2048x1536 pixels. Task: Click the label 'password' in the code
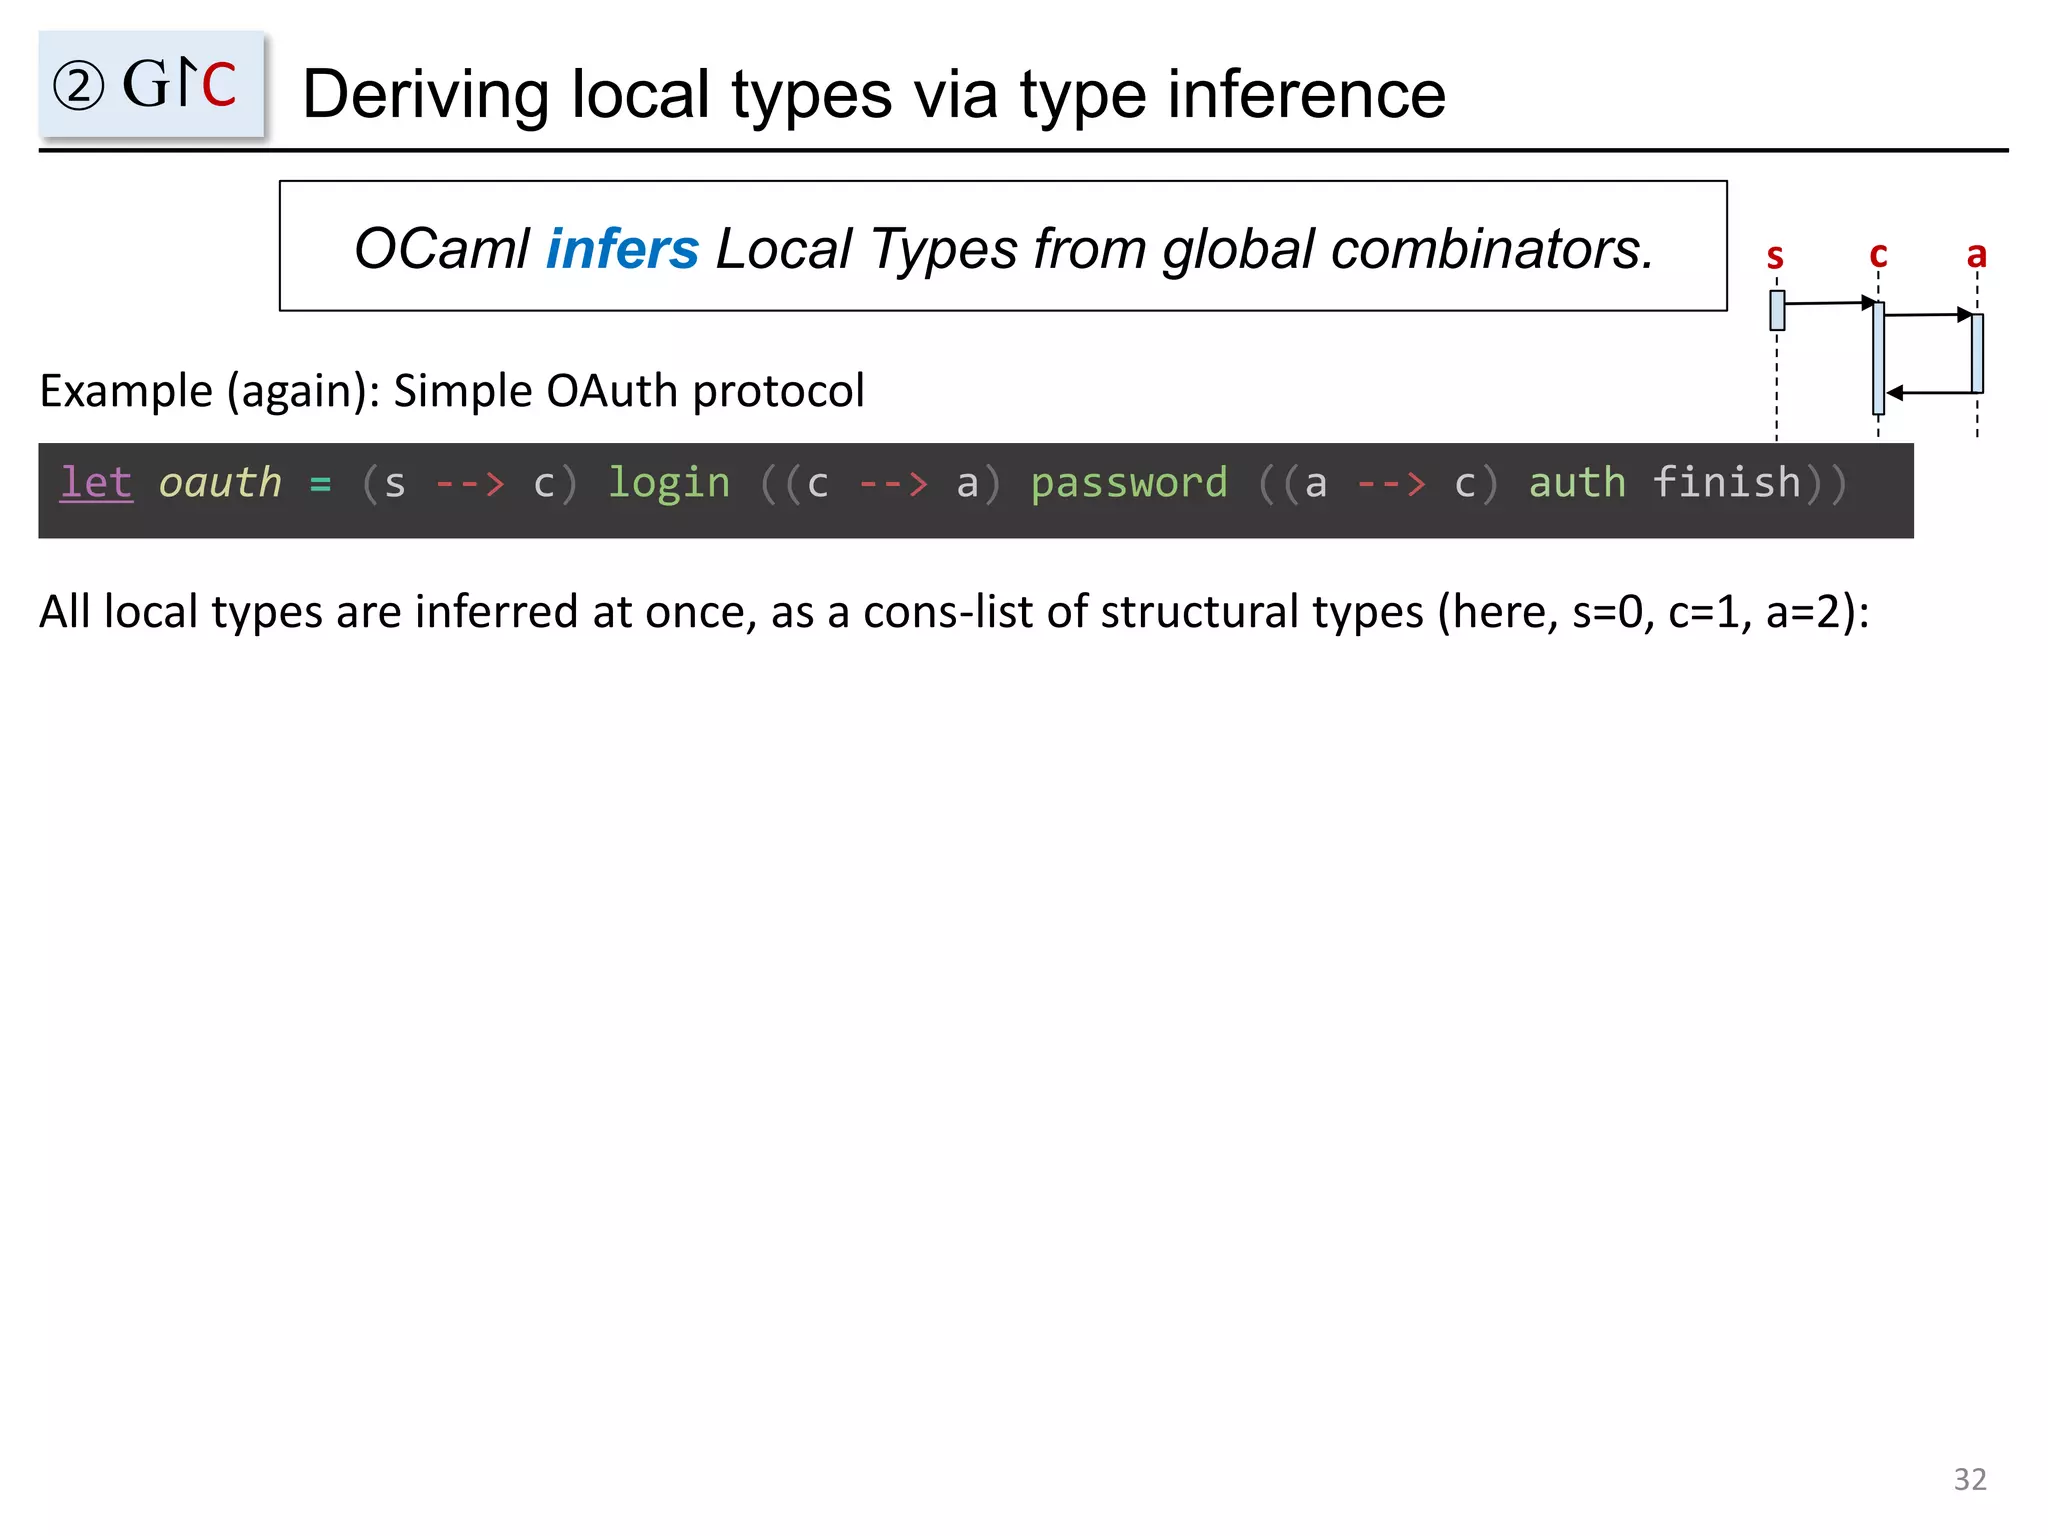1129,484
